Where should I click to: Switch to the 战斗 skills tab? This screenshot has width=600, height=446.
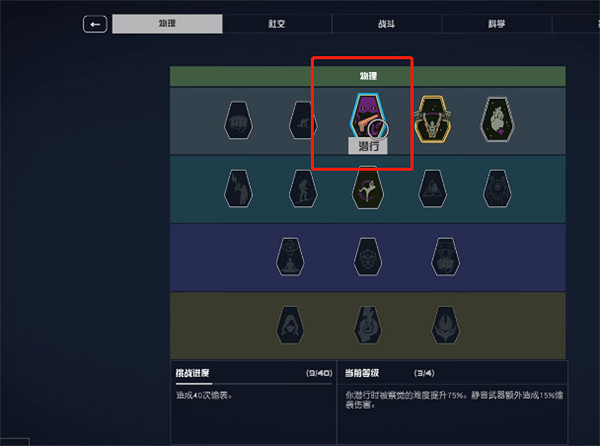pos(387,24)
